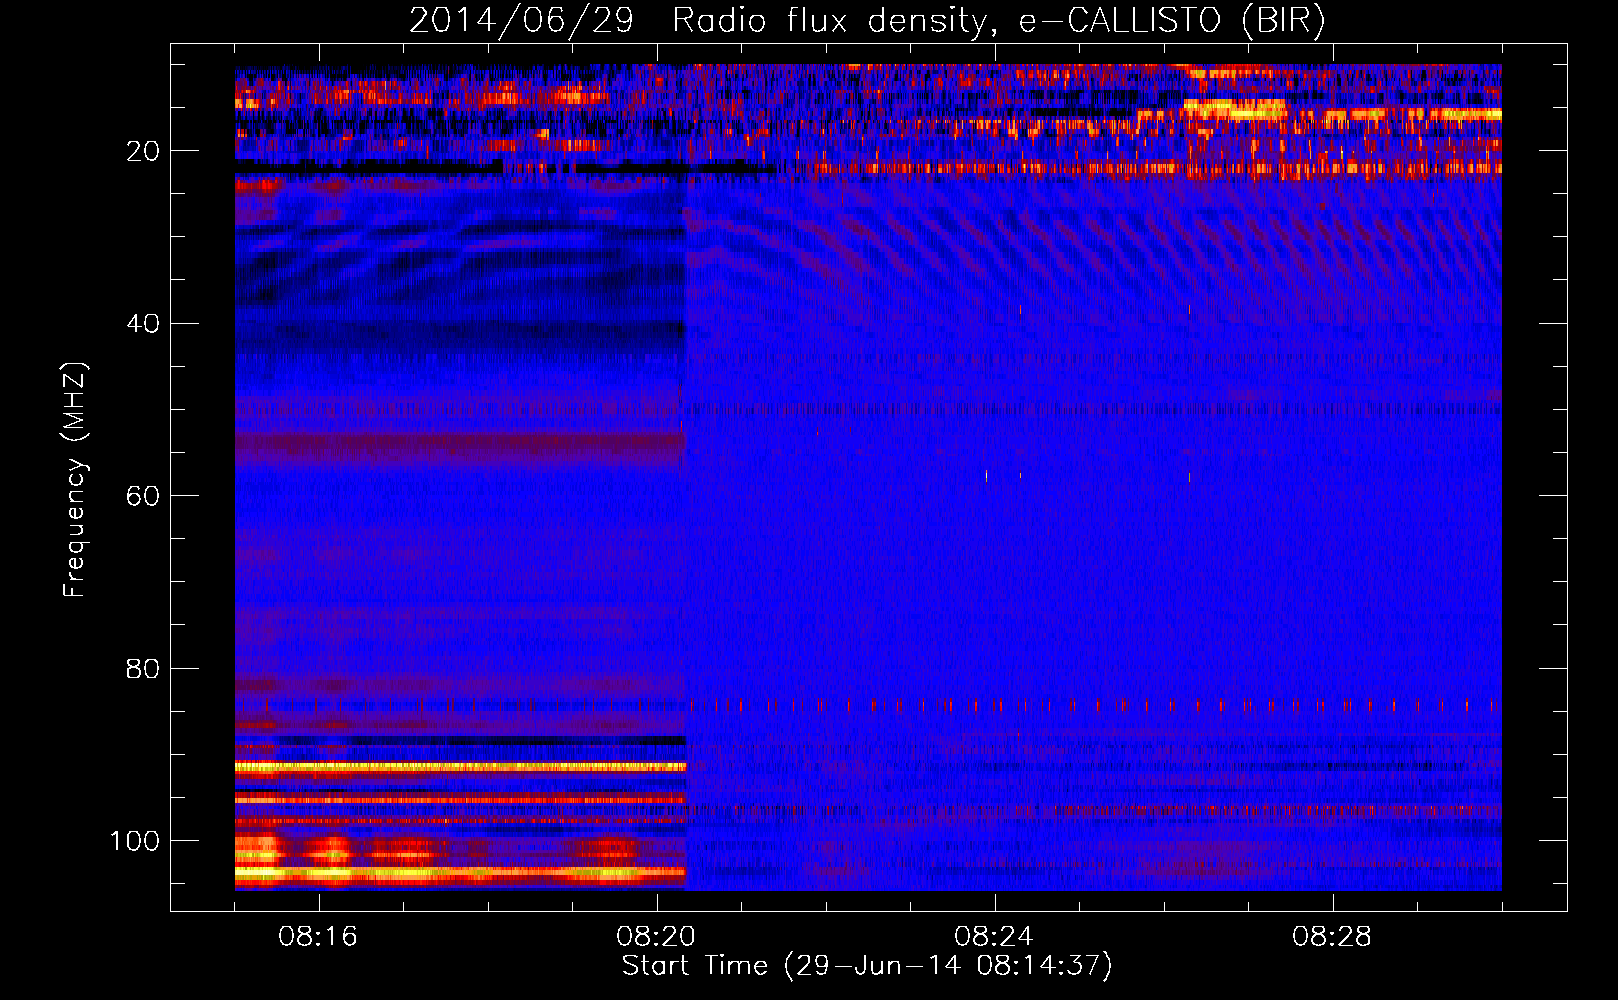Image resolution: width=1618 pixels, height=1000 pixels.
Task: Click the 80 frequency tick label
Action: (x=144, y=668)
